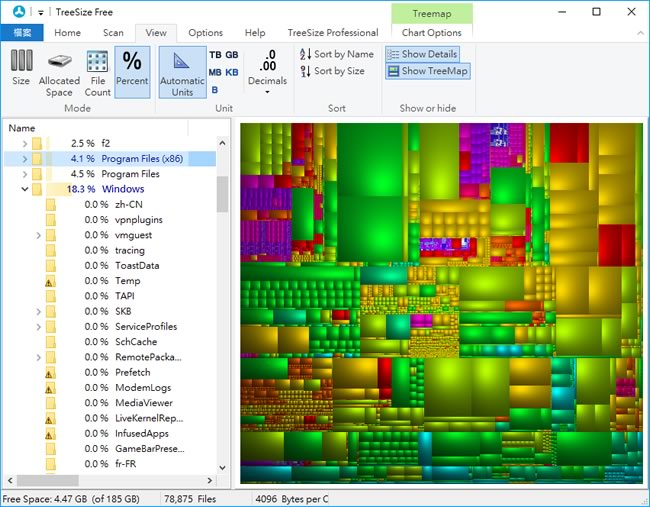
Task: Enable Automatic Units
Action: pos(182,72)
